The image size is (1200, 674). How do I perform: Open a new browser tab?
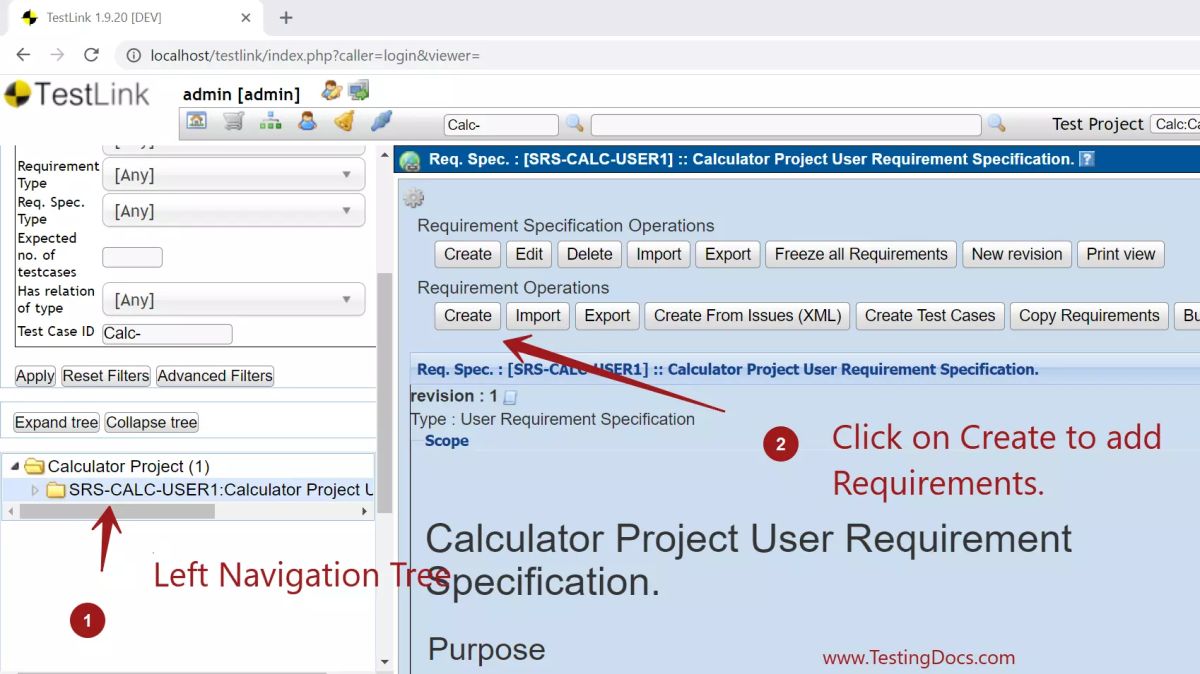pyautogui.click(x=286, y=17)
